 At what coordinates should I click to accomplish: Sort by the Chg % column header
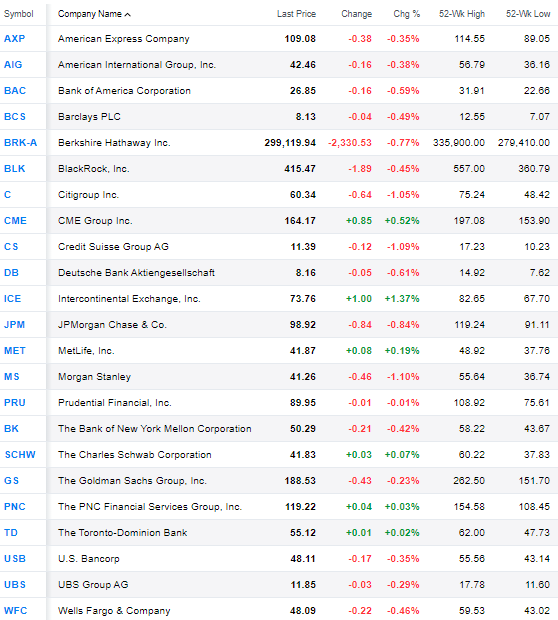pyautogui.click(x=407, y=14)
